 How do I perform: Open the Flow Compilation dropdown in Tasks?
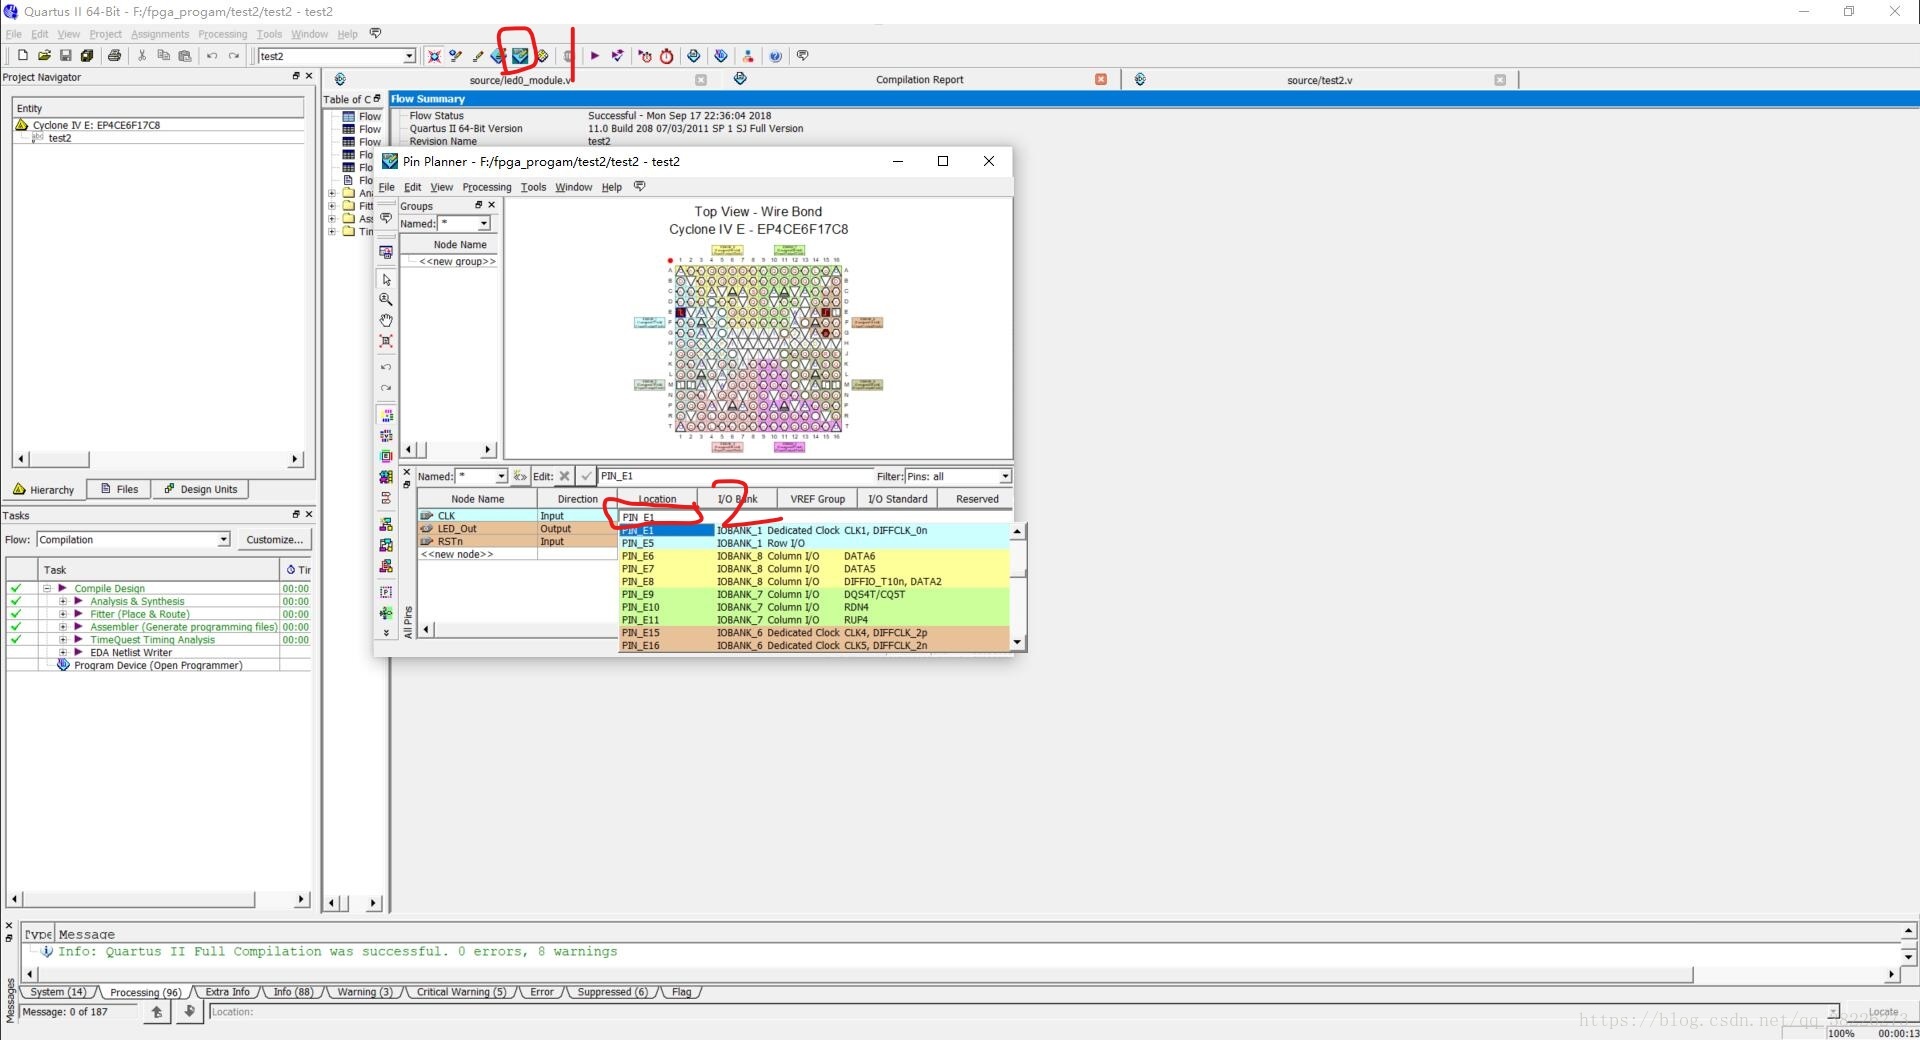tap(223, 540)
